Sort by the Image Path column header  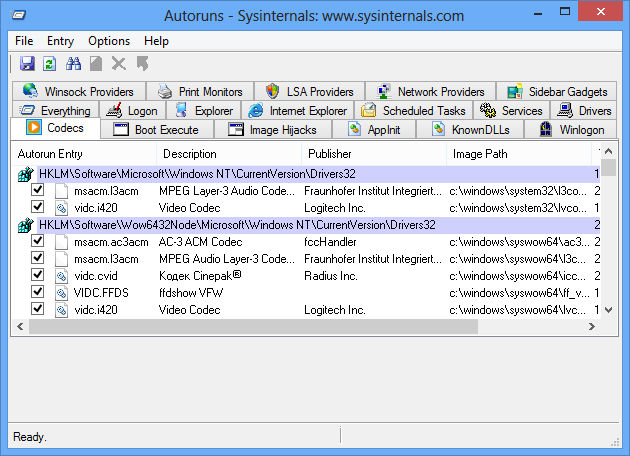pyautogui.click(x=480, y=154)
